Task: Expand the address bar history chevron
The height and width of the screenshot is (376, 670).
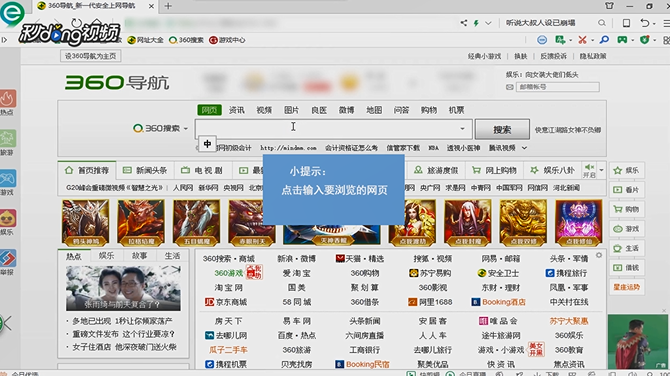Action: (x=488, y=23)
